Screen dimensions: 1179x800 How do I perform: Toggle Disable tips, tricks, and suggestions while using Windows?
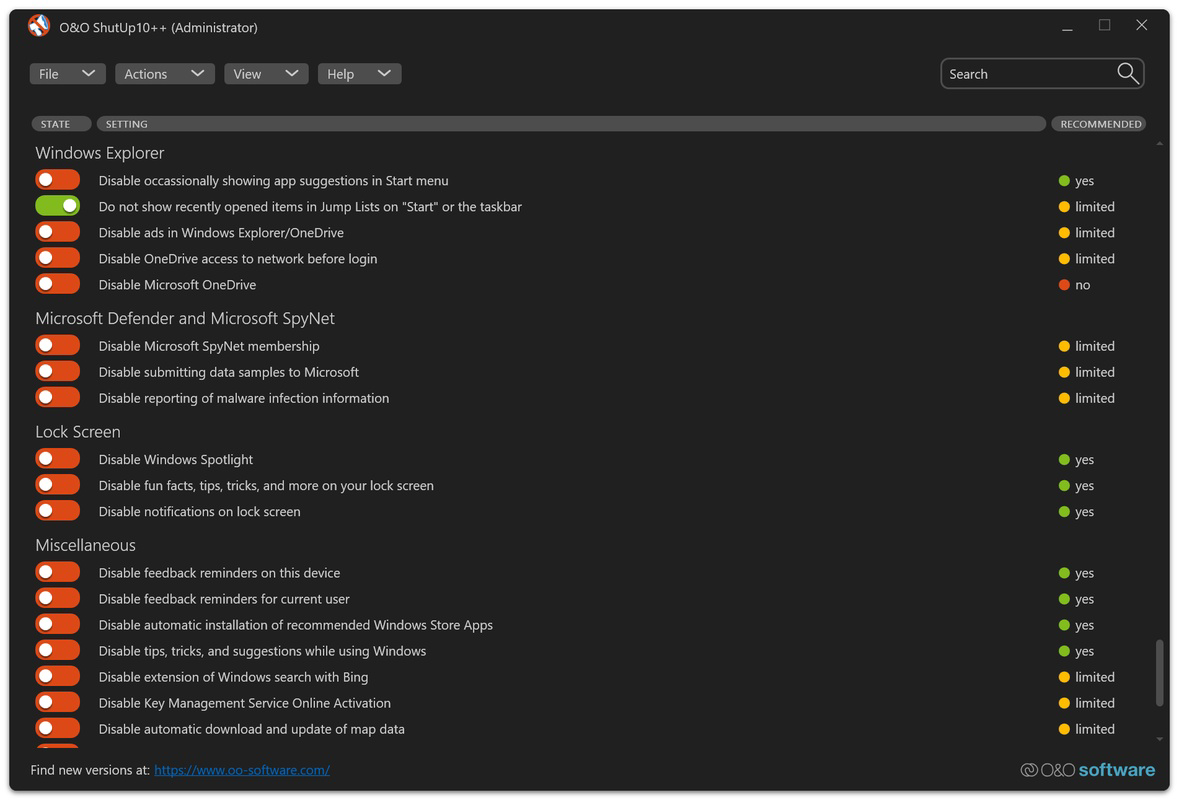click(x=57, y=650)
